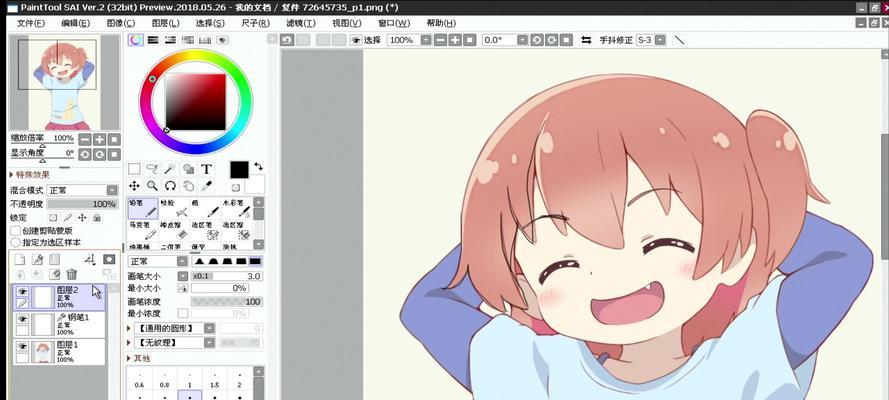Viewport: 889px width, 400px height.
Task: Select the 铅笔 pencil brush
Action: point(143,208)
